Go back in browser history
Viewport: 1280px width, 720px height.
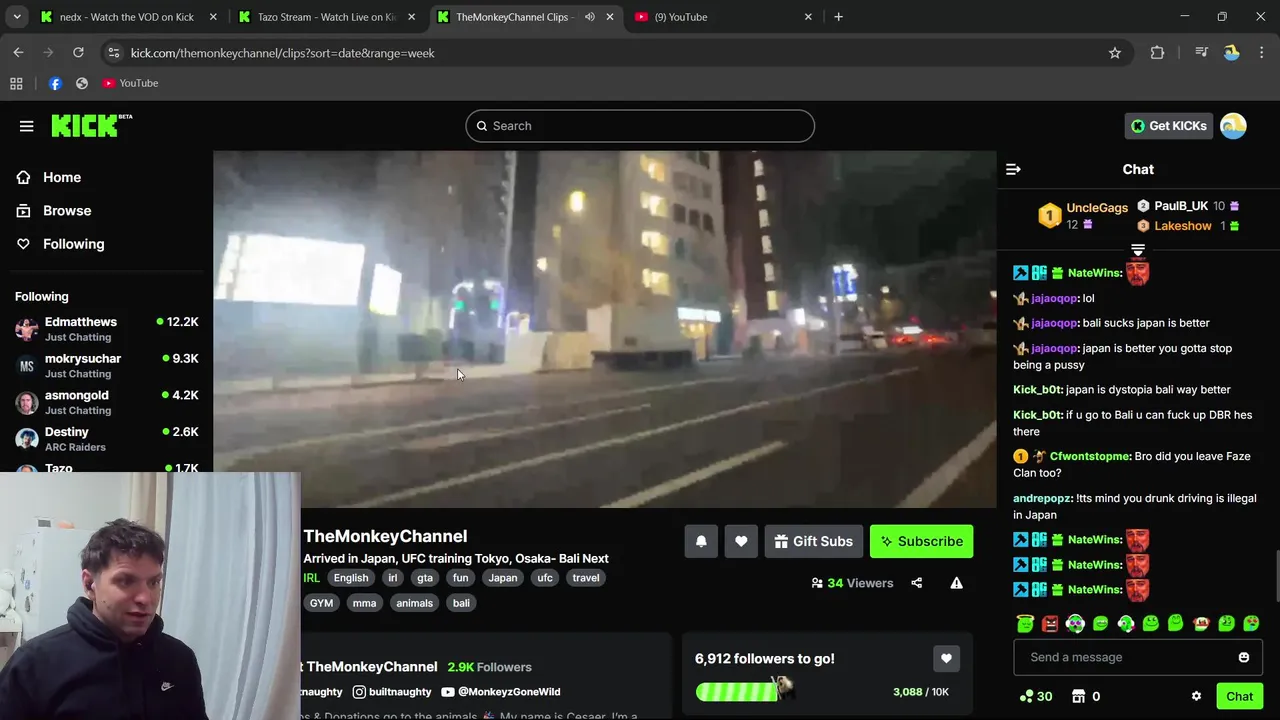click(18, 53)
